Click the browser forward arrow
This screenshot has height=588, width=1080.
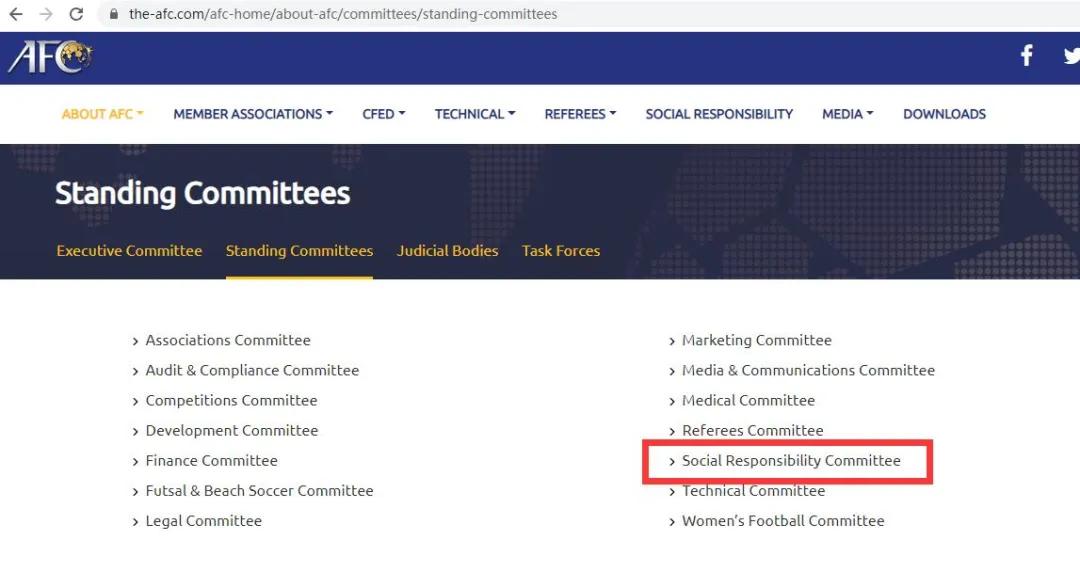click(46, 14)
